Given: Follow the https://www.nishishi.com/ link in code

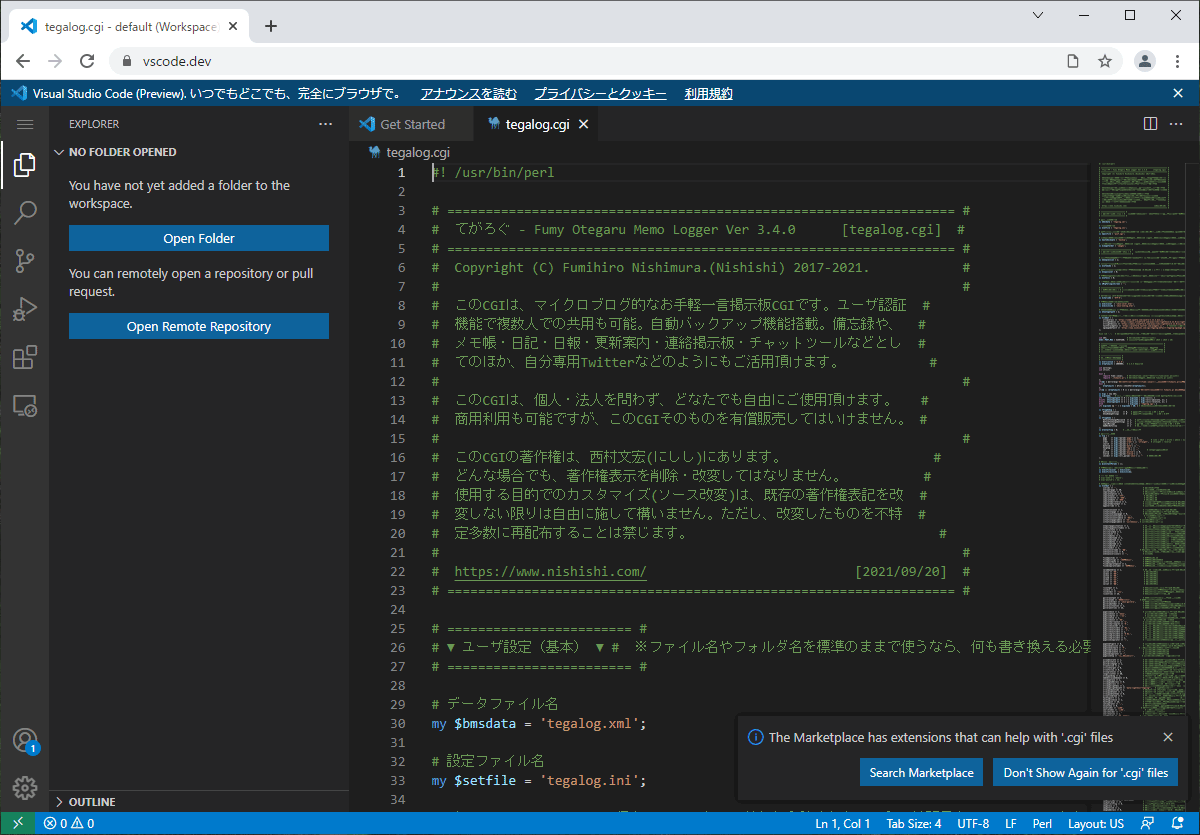Looking at the screenshot, I should 550,571.
